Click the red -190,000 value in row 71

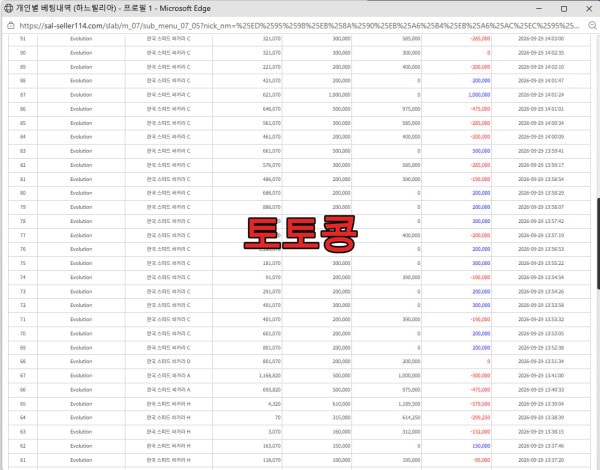pyautogui.click(x=480, y=320)
